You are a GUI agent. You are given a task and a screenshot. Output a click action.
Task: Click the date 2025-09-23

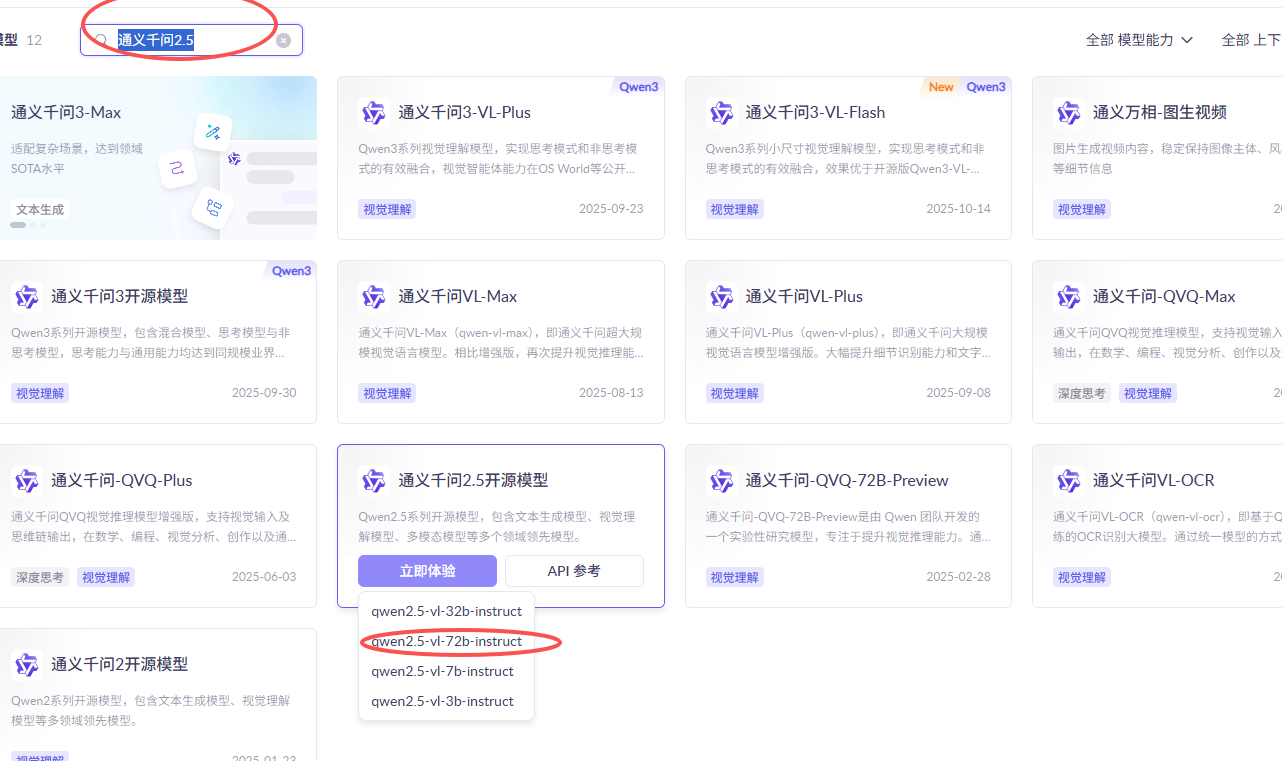point(611,209)
